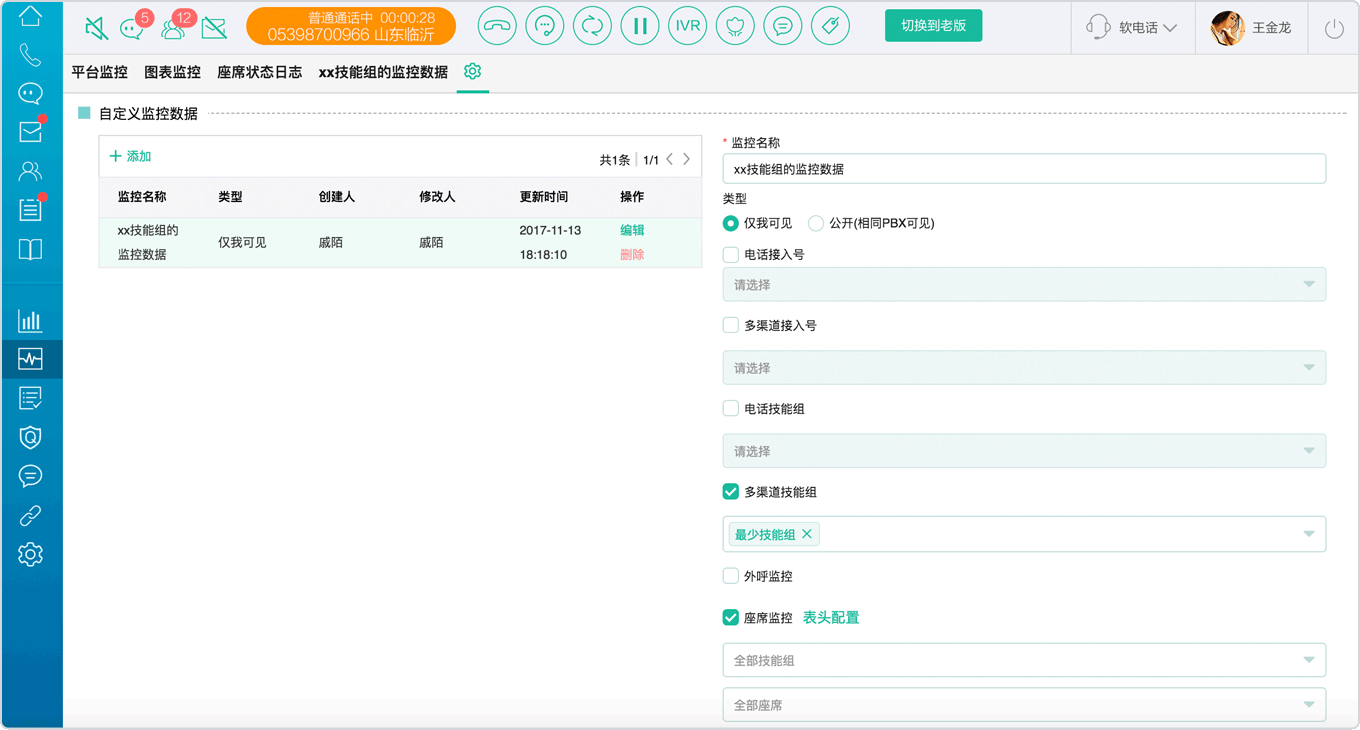Open the home icon in sidebar
Image resolution: width=1360 pixels, height=730 pixels.
(31, 16)
